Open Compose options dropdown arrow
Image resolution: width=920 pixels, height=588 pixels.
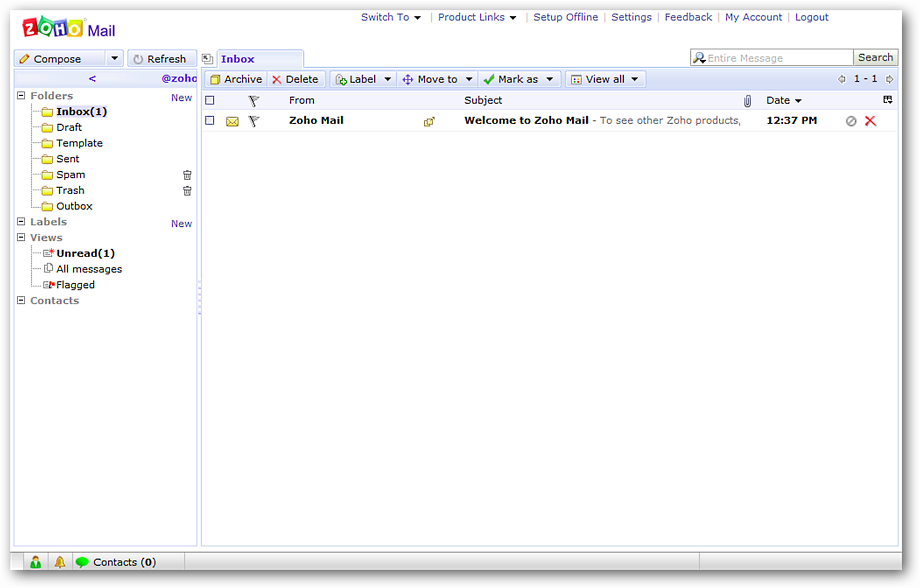coord(114,58)
